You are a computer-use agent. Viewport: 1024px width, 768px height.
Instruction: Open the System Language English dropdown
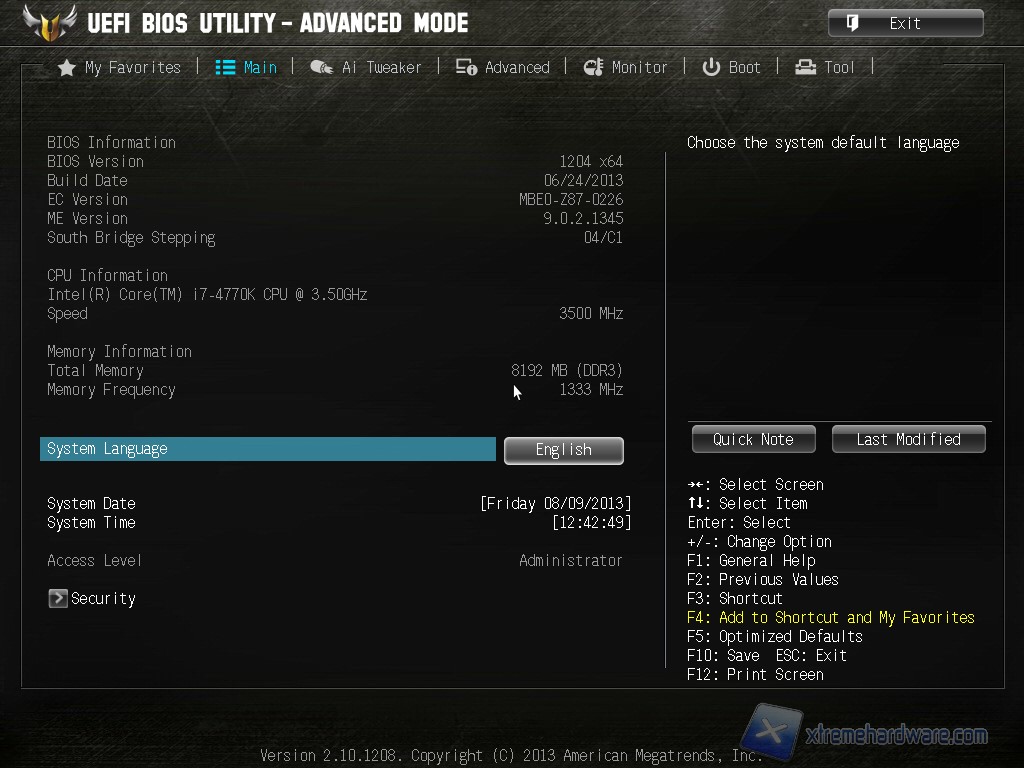(x=564, y=450)
